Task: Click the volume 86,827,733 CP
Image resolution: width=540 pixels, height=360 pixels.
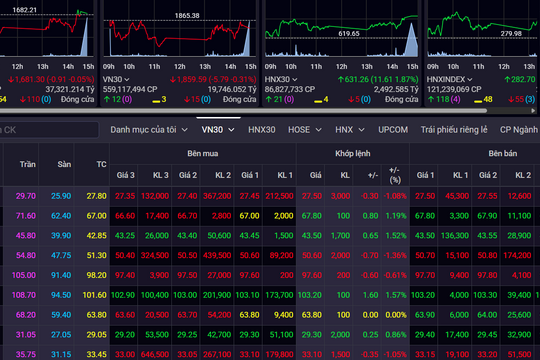Action: 290,90
